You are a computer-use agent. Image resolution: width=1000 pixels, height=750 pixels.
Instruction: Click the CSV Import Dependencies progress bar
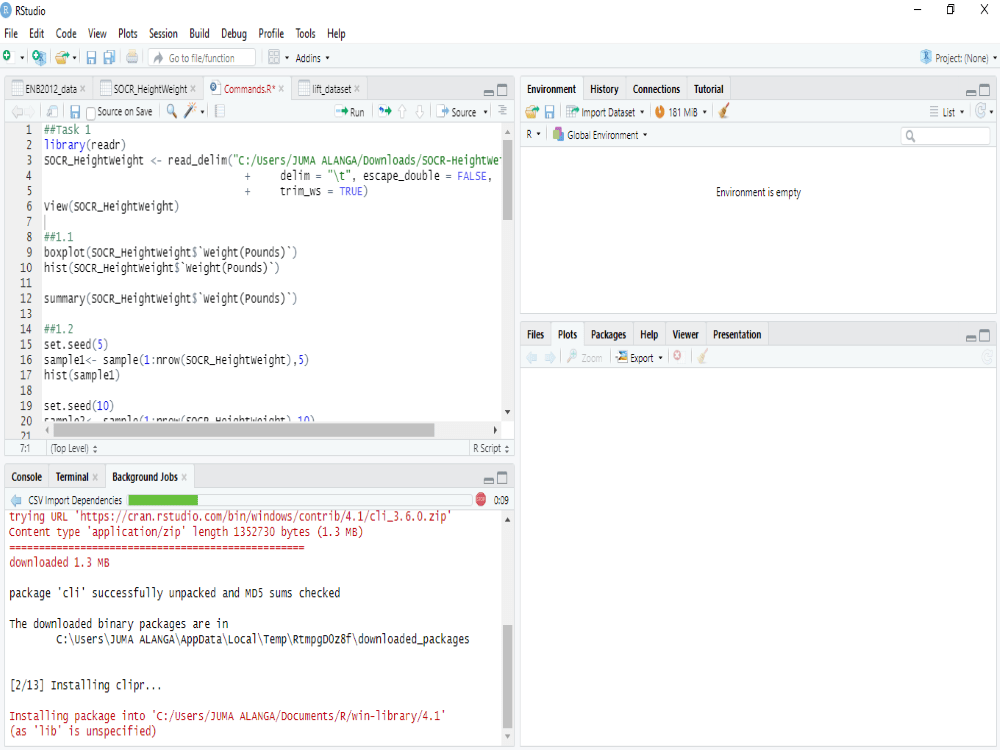coord(300,500)
